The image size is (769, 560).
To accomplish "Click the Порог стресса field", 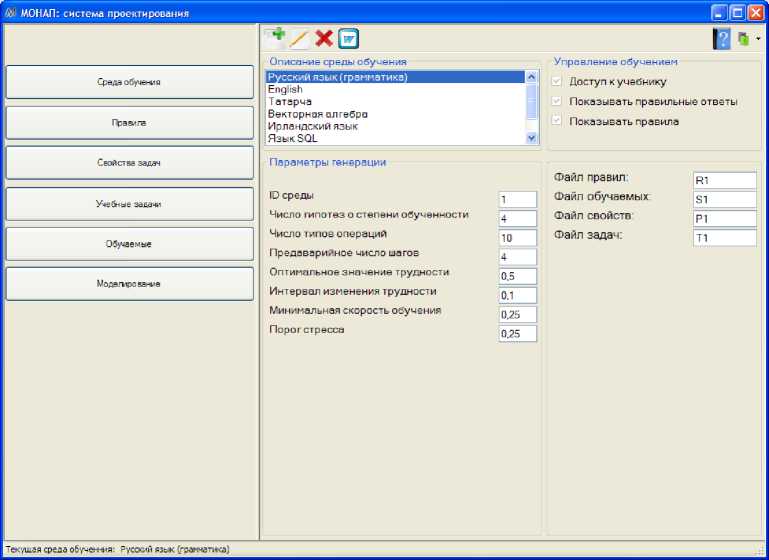I will tap(517, 334).
